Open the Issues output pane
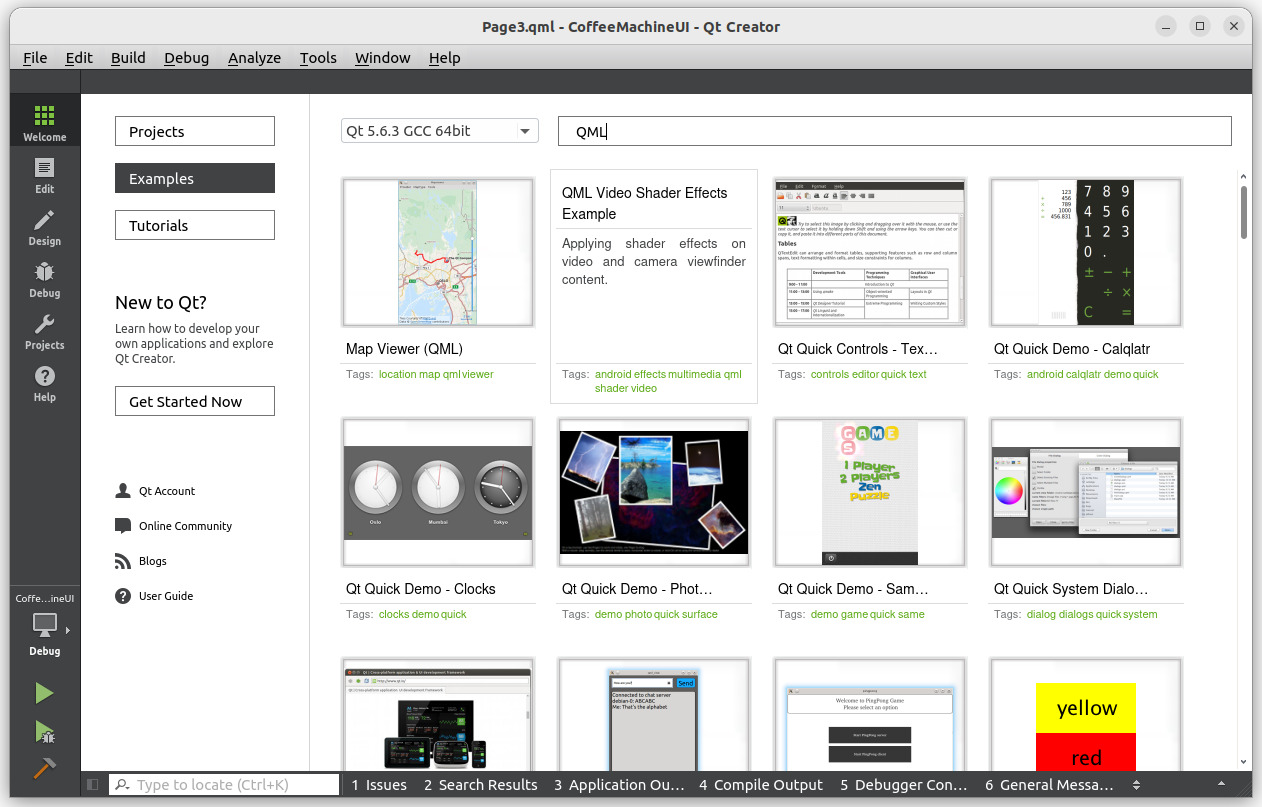This screenshot has height=807, width=1262. click(379, 785)
